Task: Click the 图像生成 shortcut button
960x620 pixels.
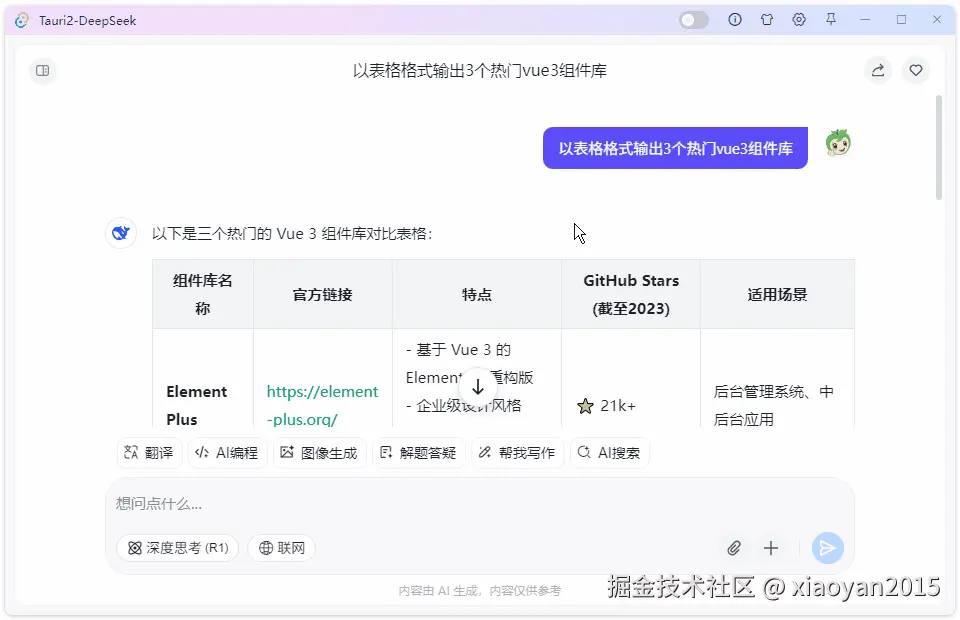Action: pyautogui.click(x=319, y=453)
